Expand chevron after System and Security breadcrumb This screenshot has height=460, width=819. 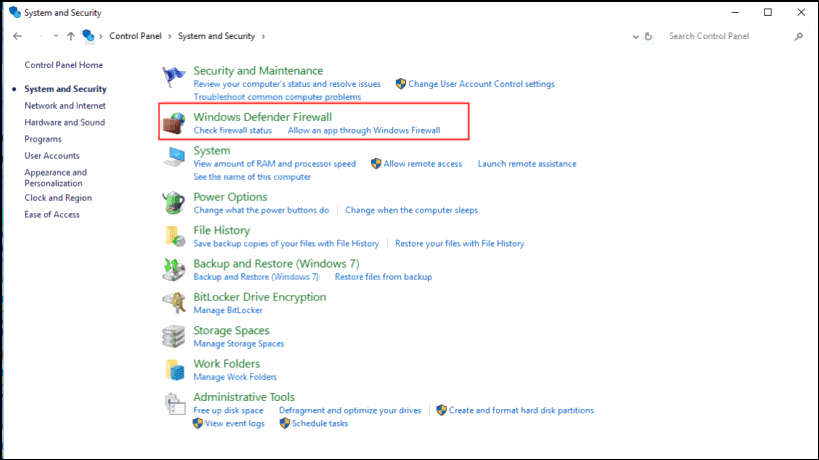tap(263, 36)
